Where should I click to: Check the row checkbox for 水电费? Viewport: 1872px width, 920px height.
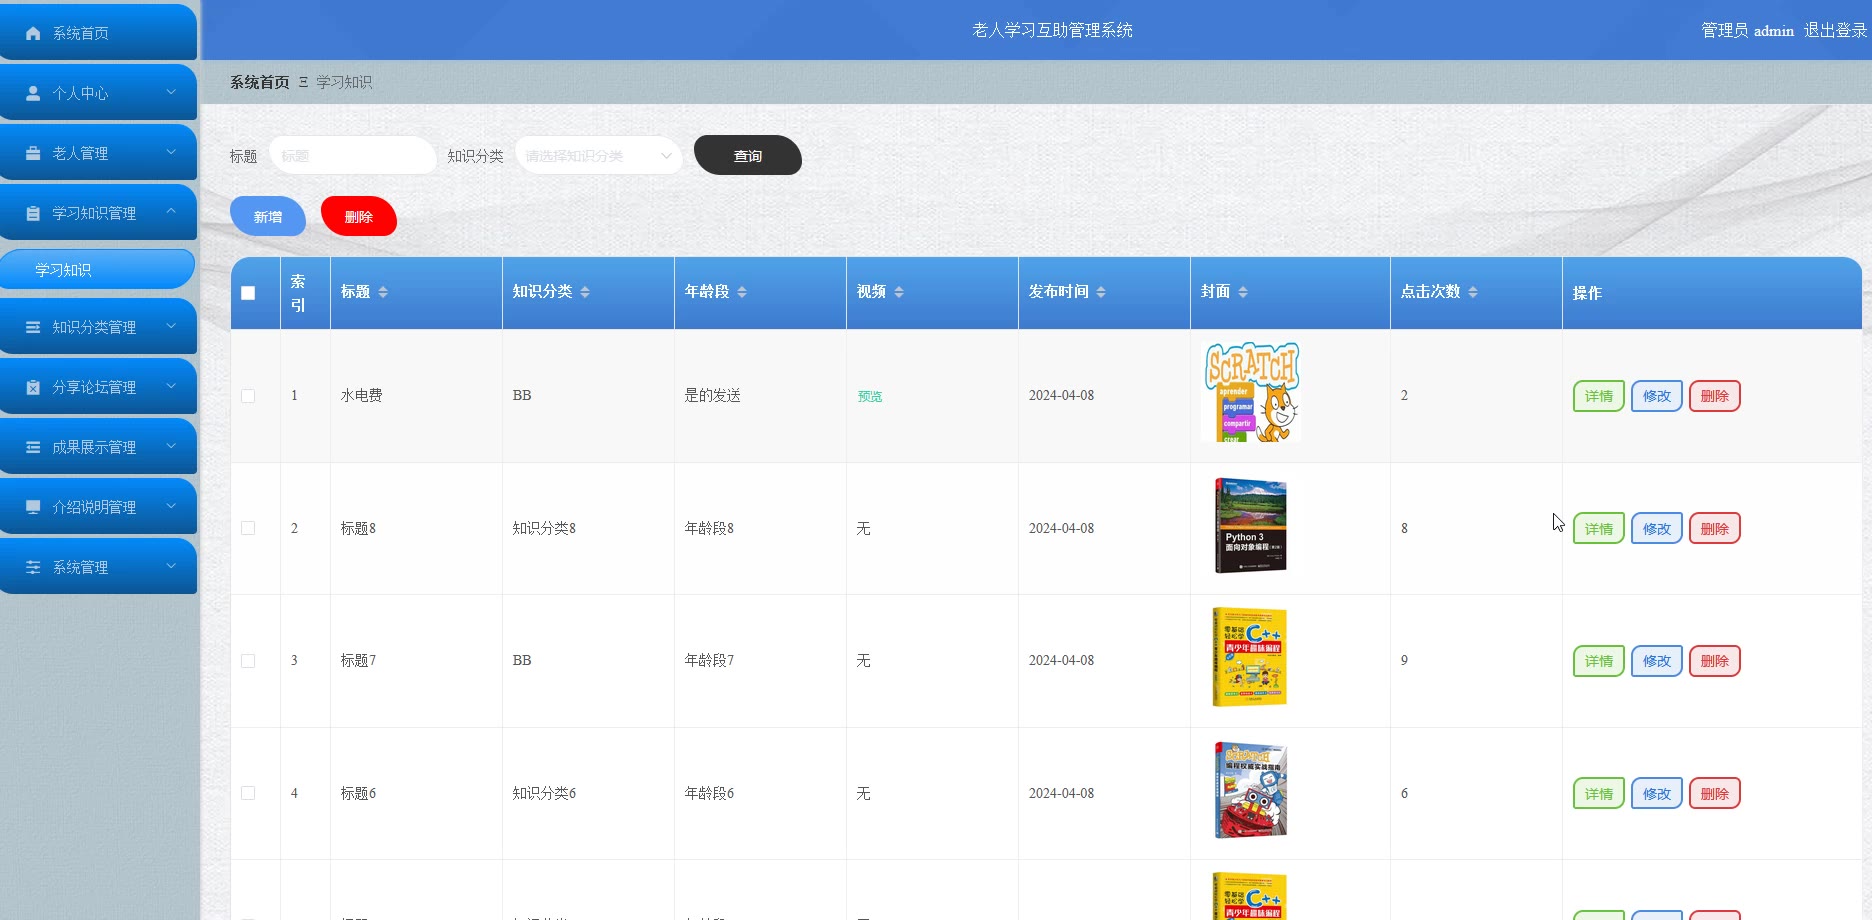click(248, 396)
